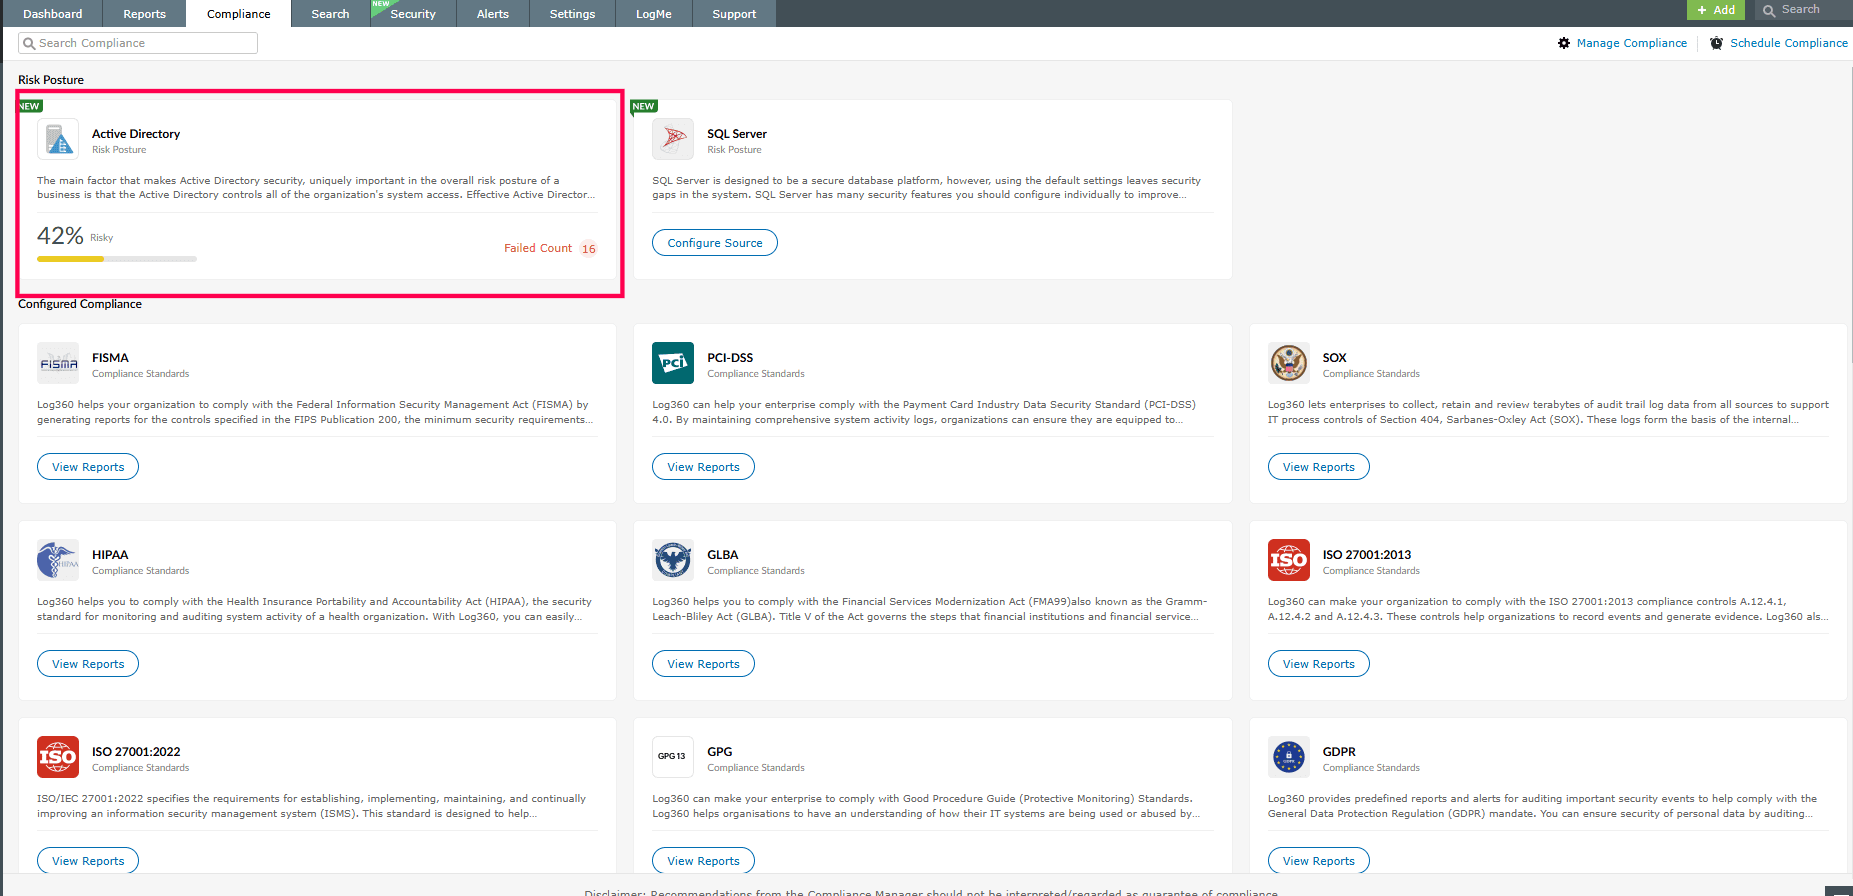
Task: Switch to the LogMe tab
Action: click(x=654, y=14)
